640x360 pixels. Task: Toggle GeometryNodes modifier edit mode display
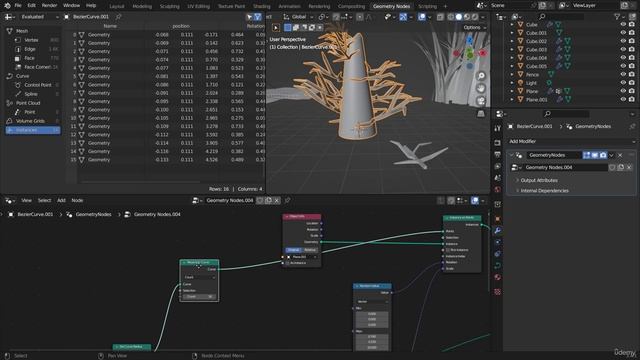click(x=587, y=155)
